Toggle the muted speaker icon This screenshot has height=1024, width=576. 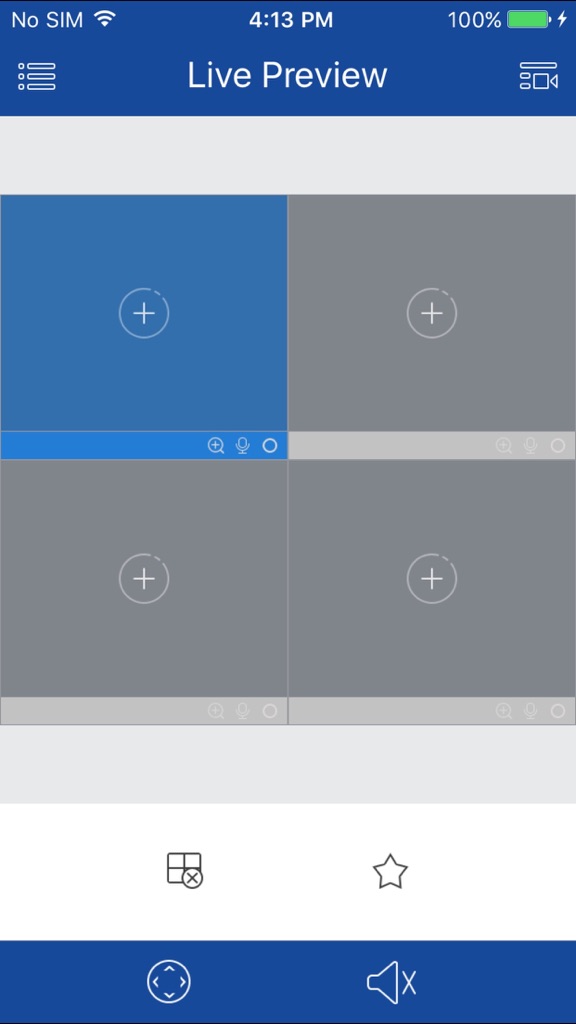tap(391, 982)
